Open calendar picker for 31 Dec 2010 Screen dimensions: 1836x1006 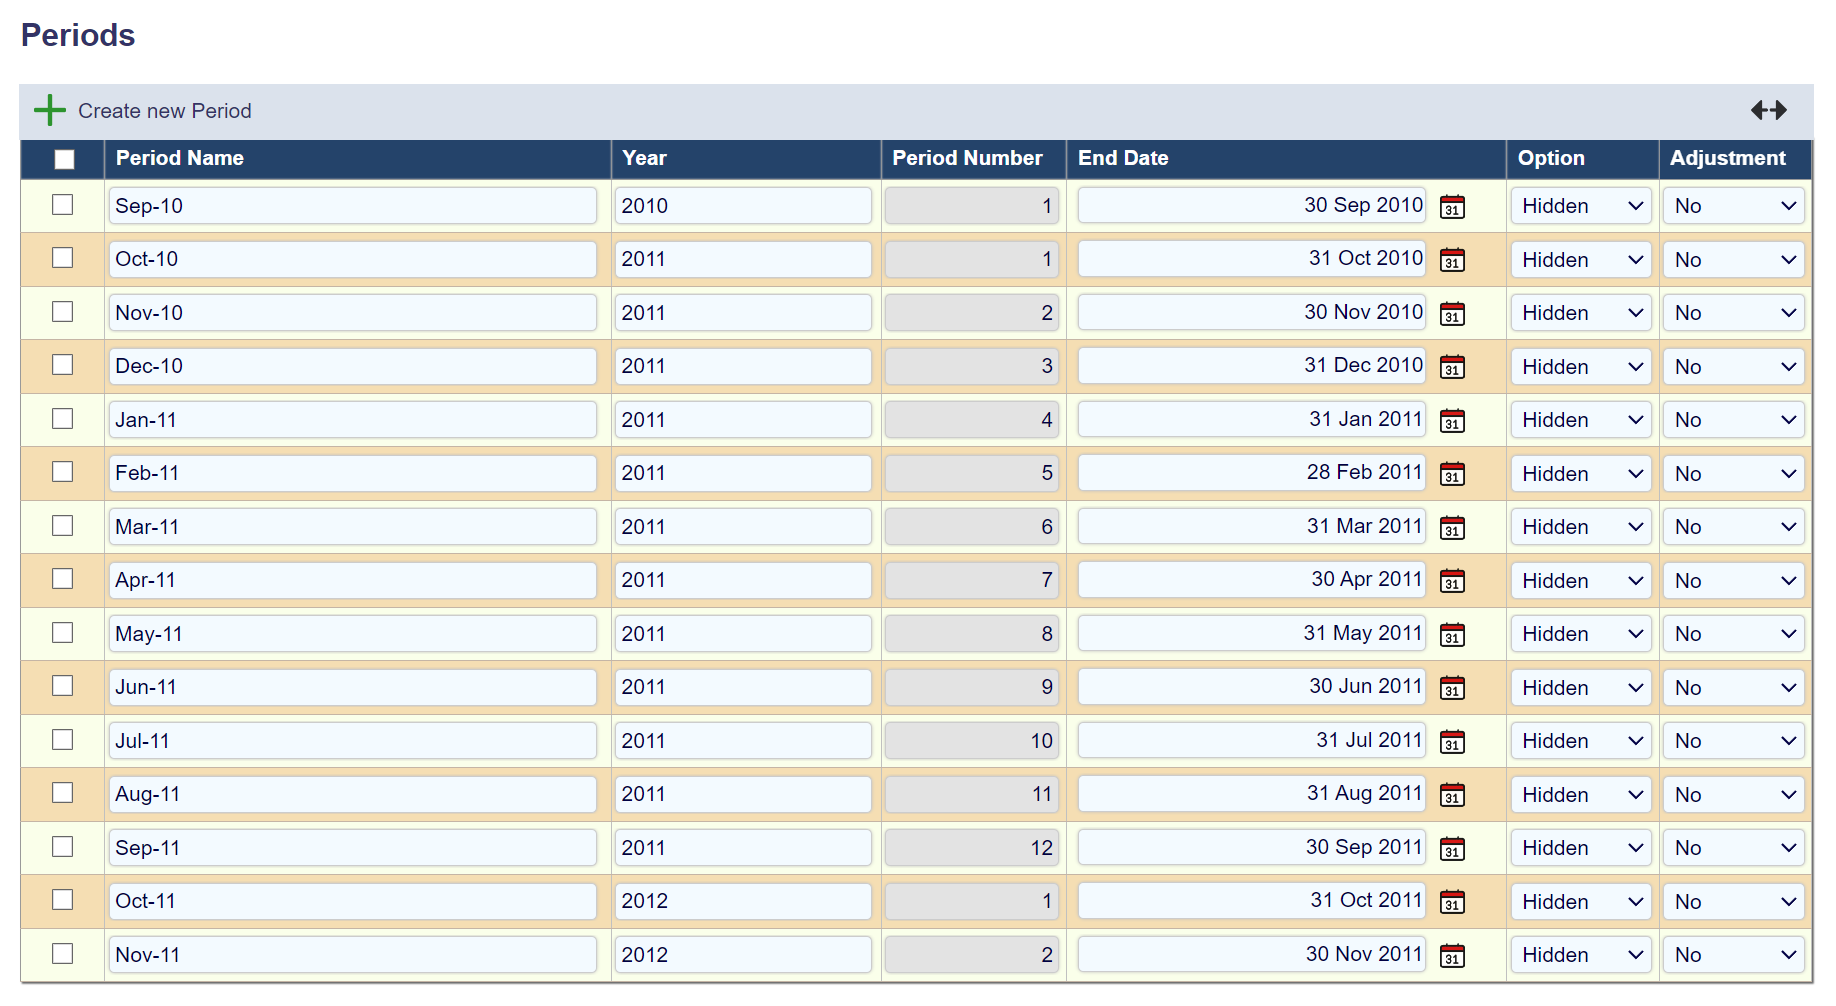click(1452, 367)
